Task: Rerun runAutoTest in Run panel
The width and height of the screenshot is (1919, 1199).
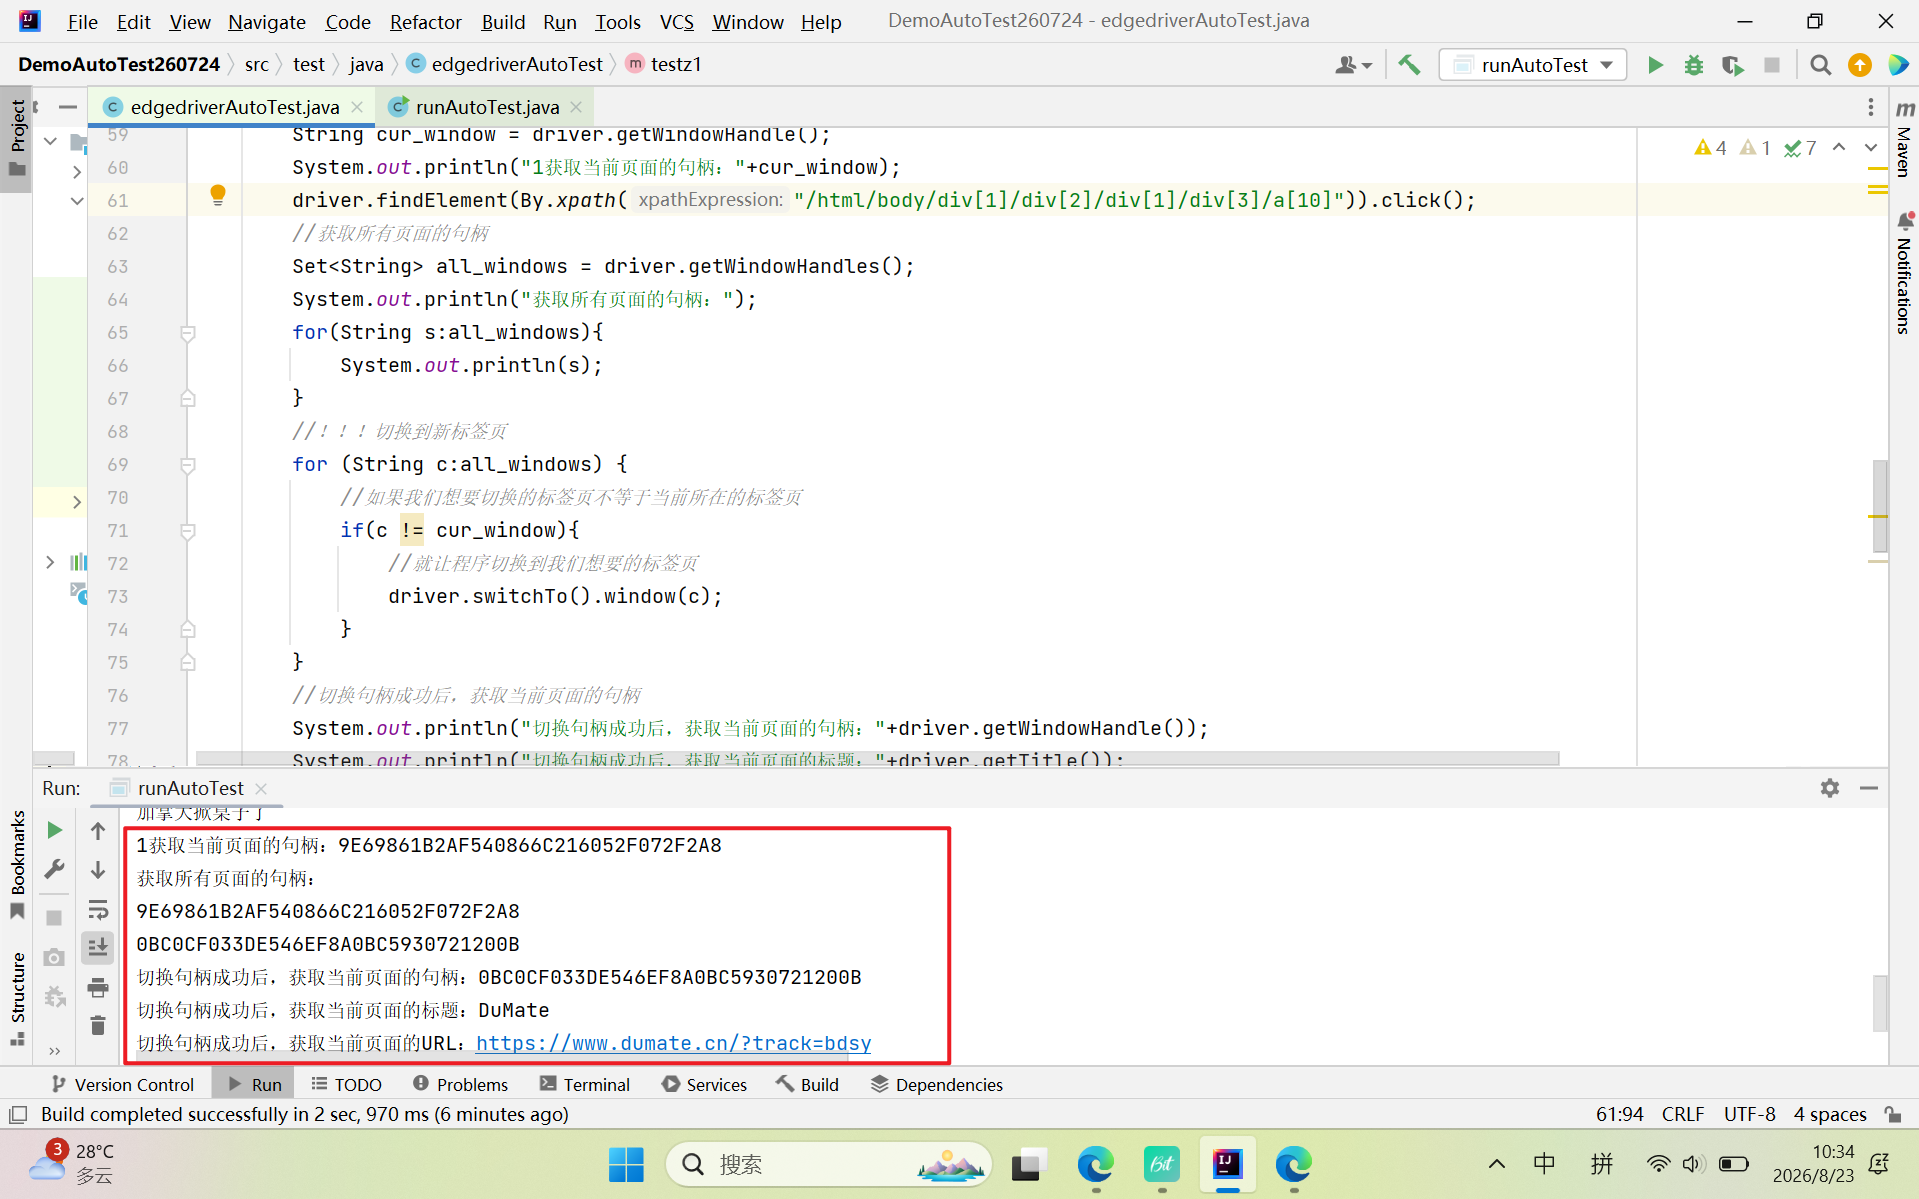Action: (54, 830)
